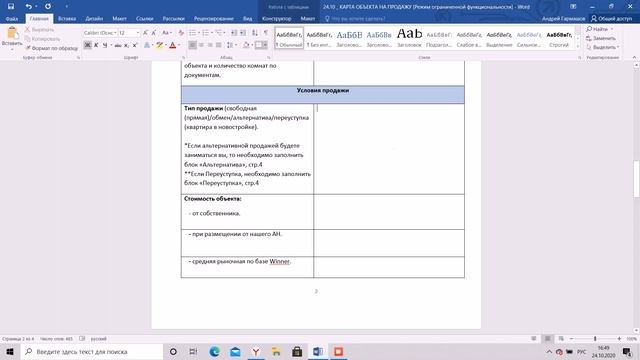Image resolution: width=640 pixels, height=360 pixels.
Task: Collapse the ribbon with the arrow
Action: [634, 58]
